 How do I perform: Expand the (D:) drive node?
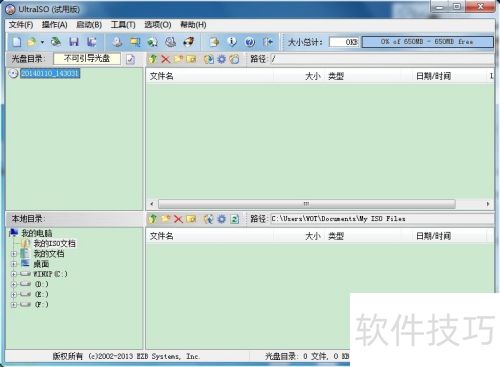(14, 284)
